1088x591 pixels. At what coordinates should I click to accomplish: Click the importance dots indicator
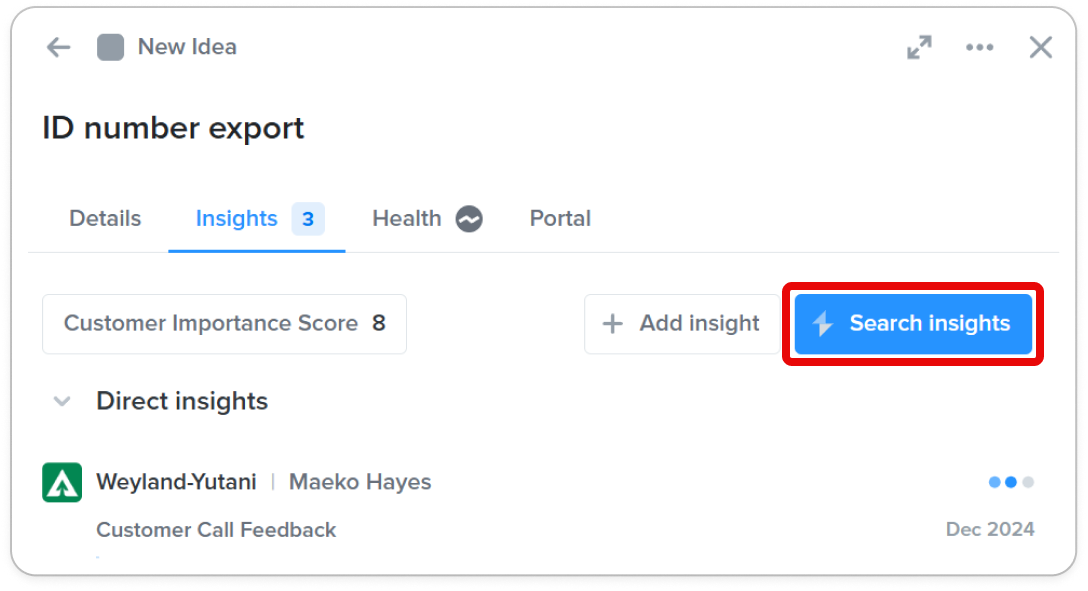[x=1011, y=482]
